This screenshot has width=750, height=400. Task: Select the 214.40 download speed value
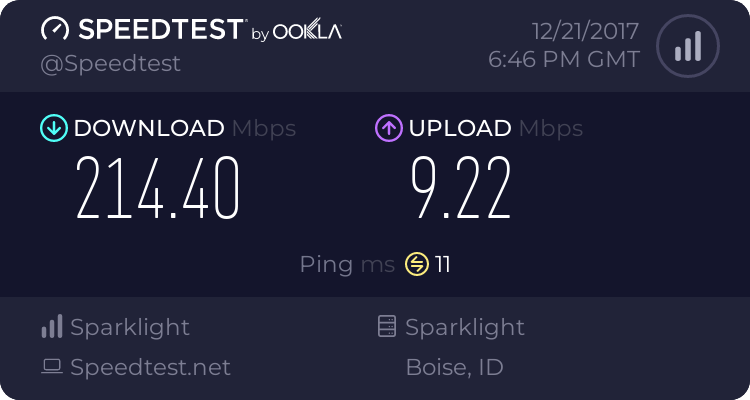pos(158,189)
